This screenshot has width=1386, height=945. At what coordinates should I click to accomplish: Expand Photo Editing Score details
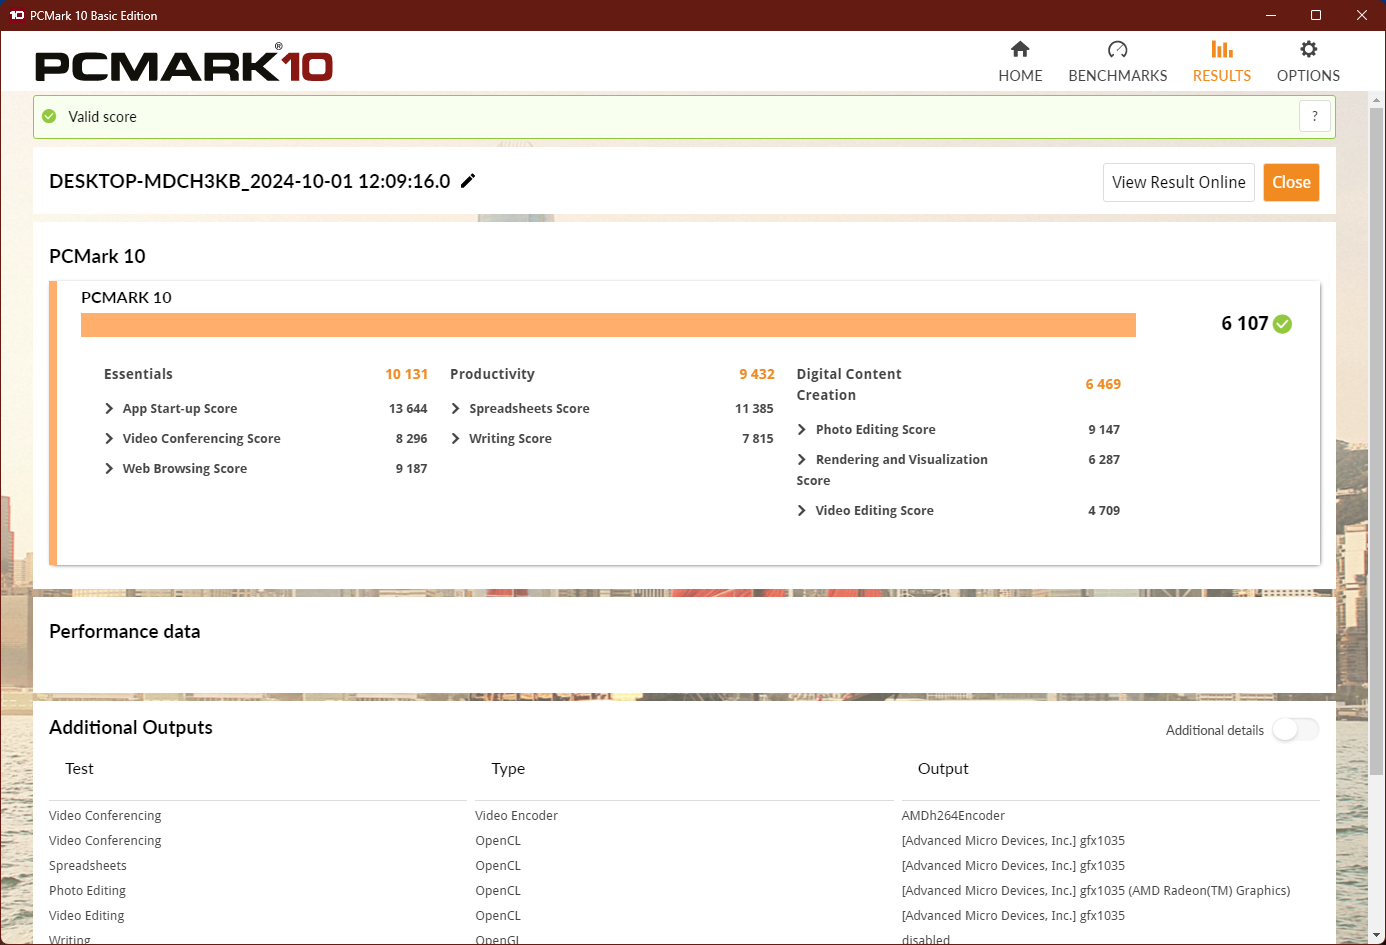[802, 430]
